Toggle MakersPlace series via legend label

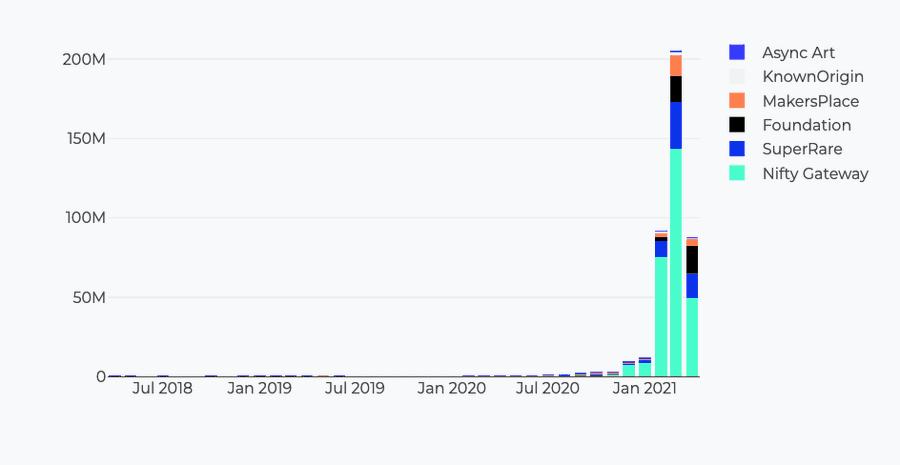pos(810,101)
